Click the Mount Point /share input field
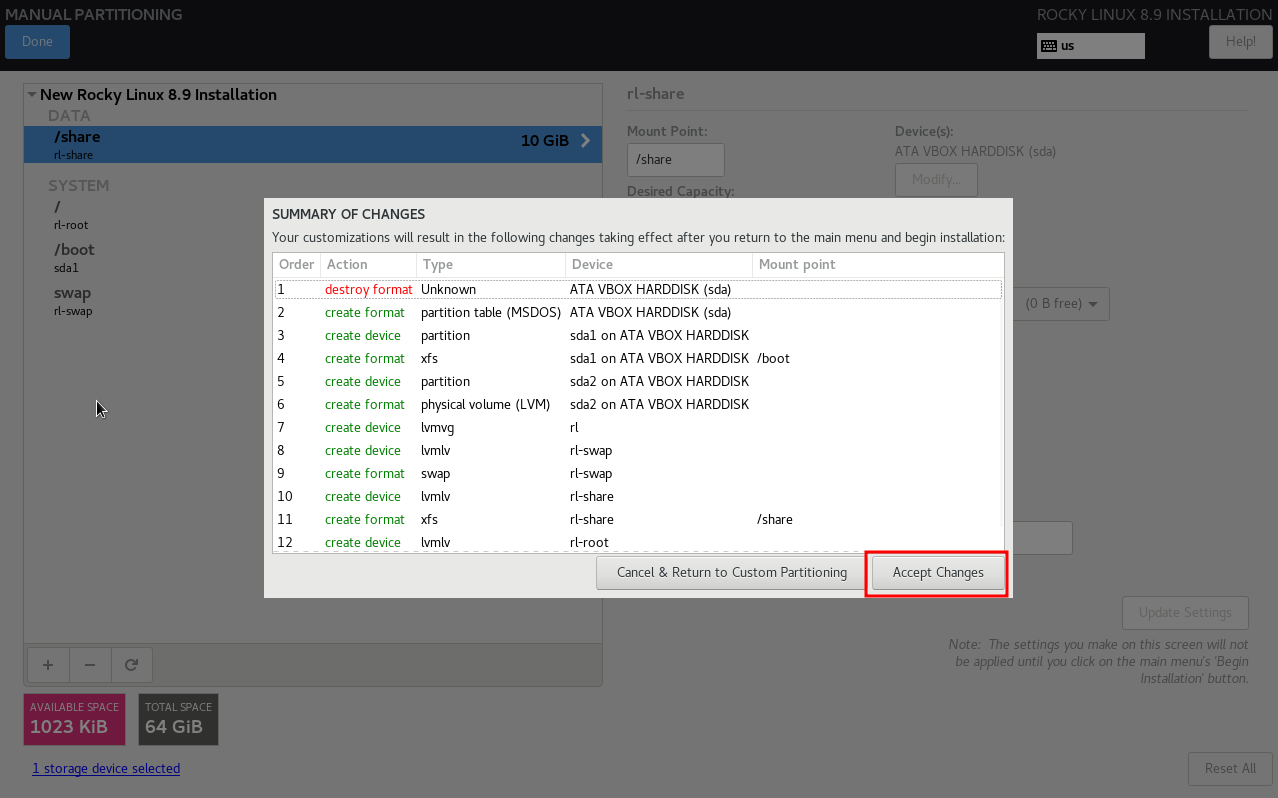This screenshot has width=1278, height=798. [676, 160]
